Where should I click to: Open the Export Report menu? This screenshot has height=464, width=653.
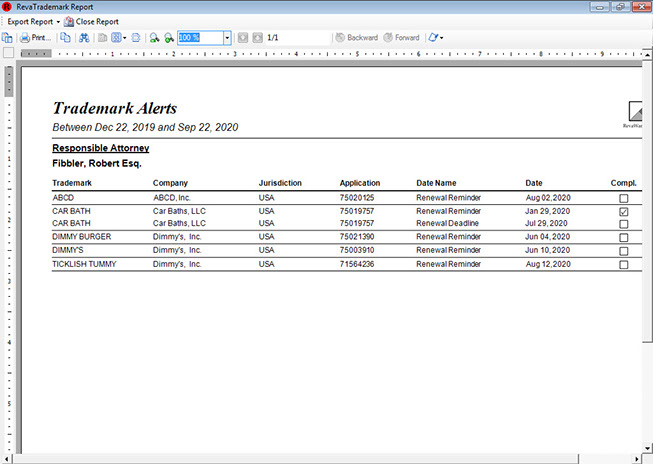point(29,21)
